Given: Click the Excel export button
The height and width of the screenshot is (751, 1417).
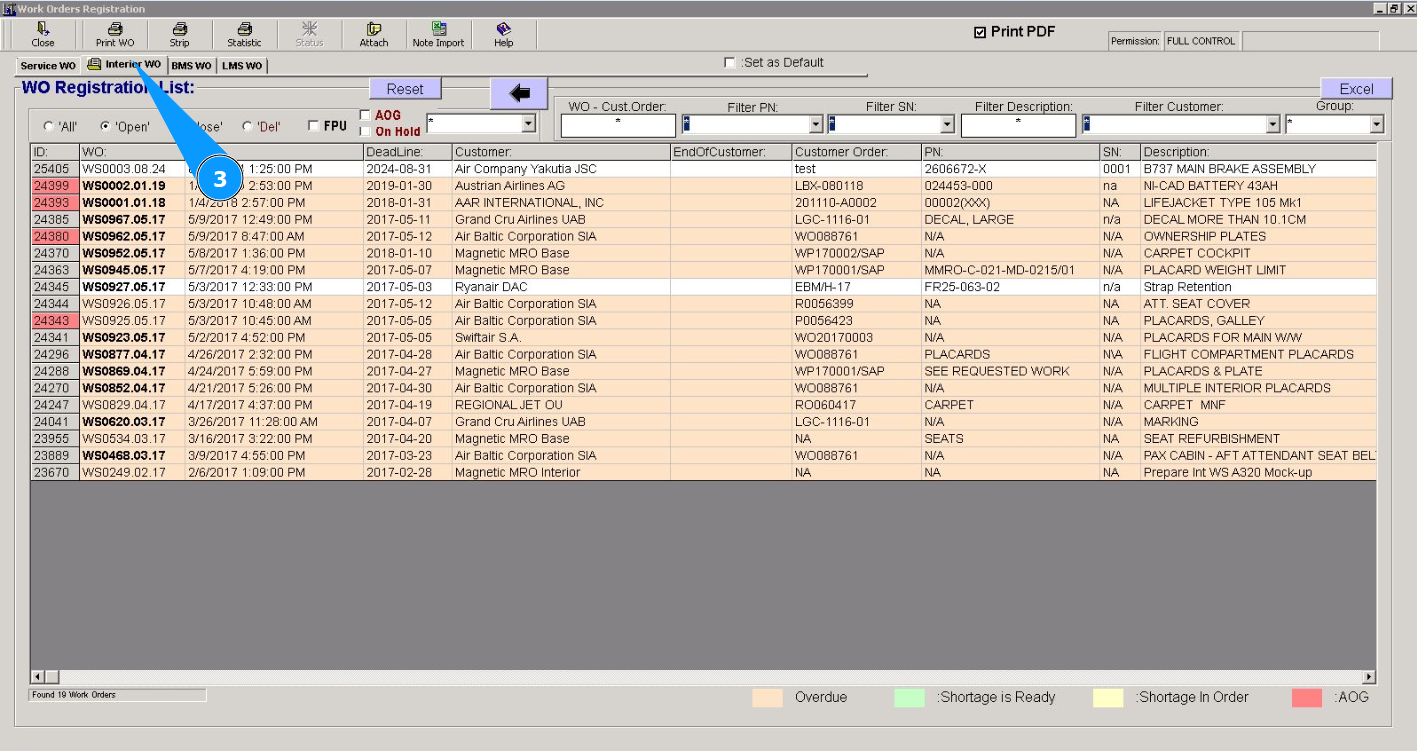Looking at the screenshot, I should [x=1356, y=89].
